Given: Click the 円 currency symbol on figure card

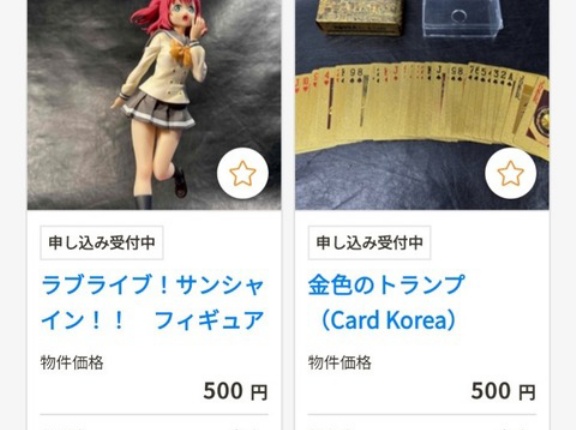Looking at the screenshot, I should click(x=259, y=392).
